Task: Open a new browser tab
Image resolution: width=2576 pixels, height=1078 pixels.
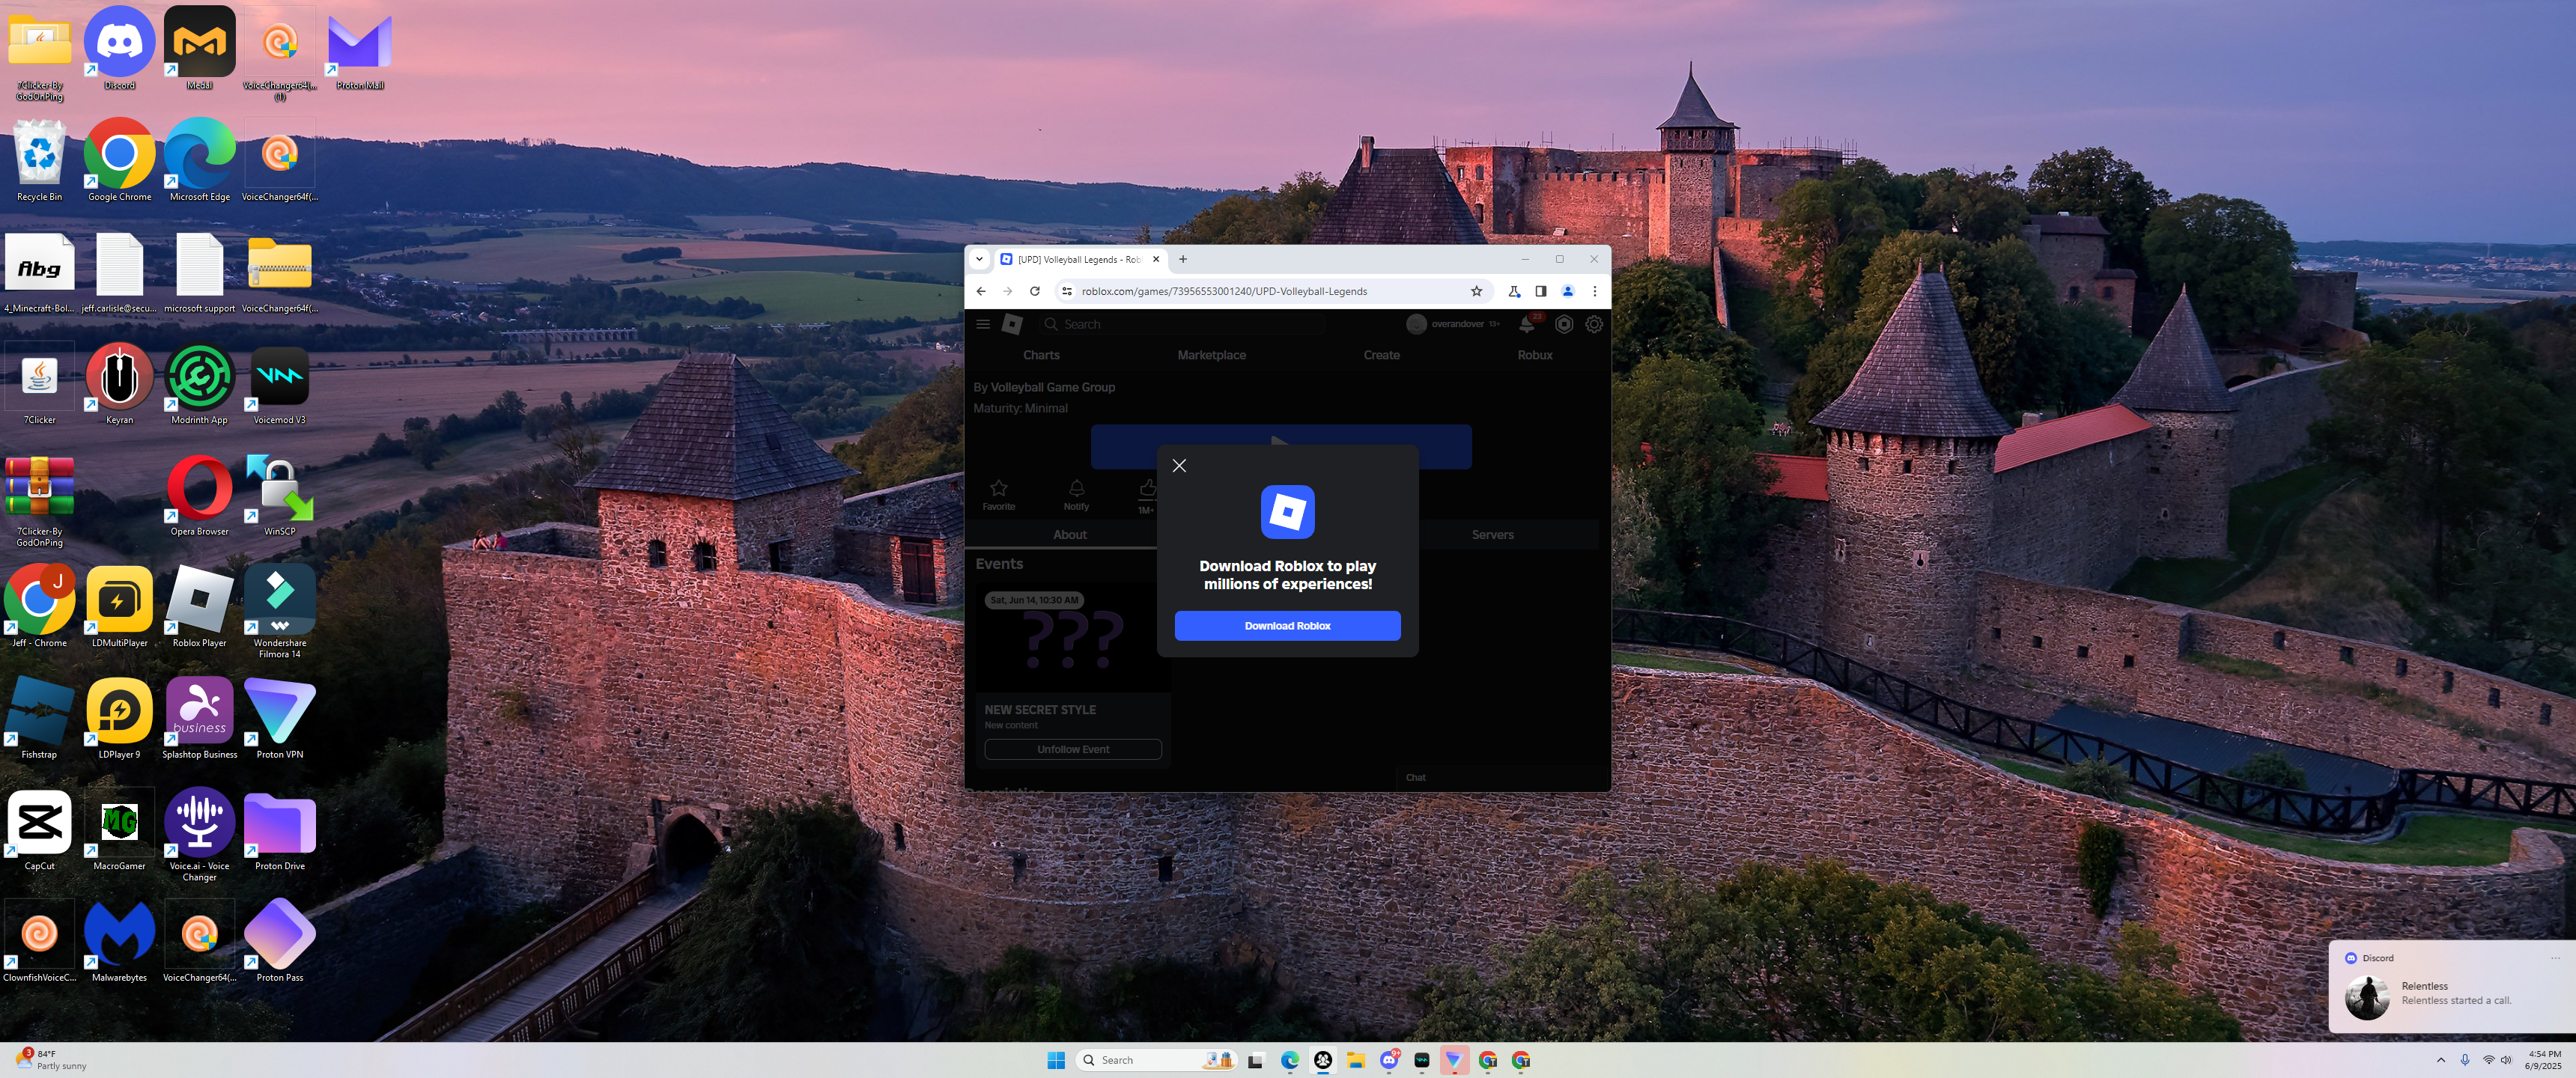Action: (x=1183, y=259)
